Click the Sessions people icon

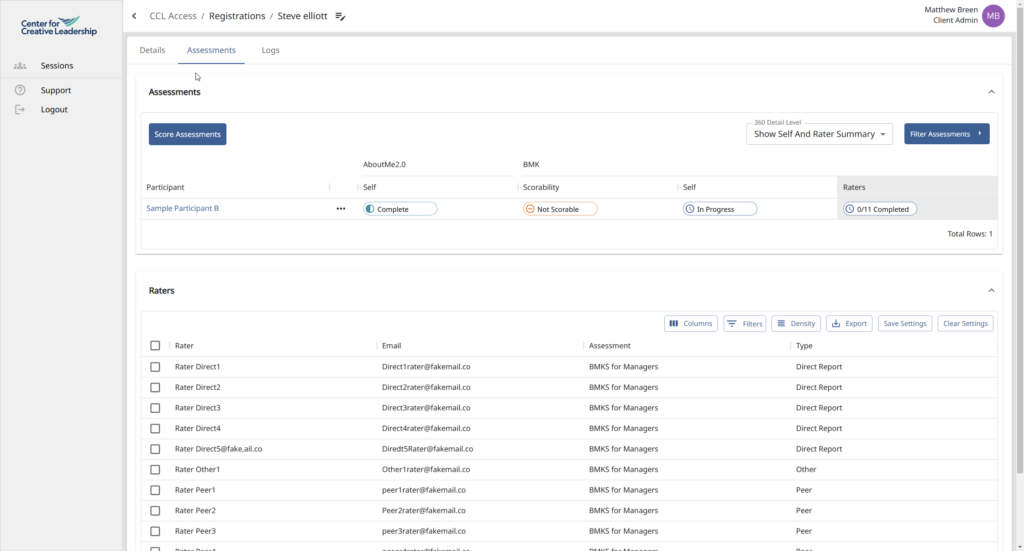20,66
